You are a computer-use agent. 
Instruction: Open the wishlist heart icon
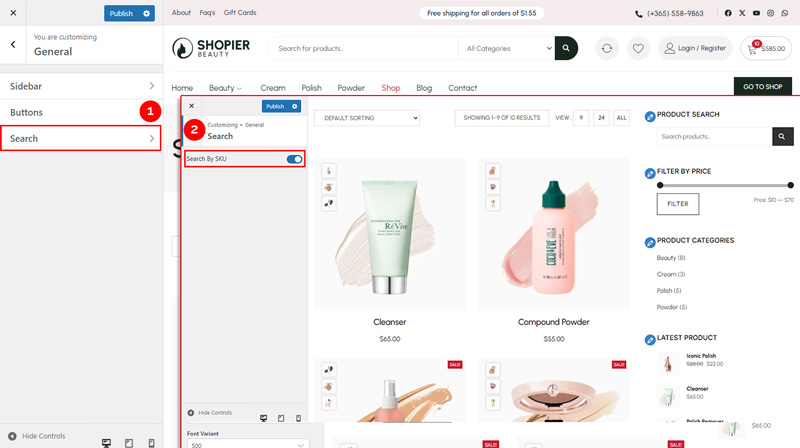coord(638,48)
